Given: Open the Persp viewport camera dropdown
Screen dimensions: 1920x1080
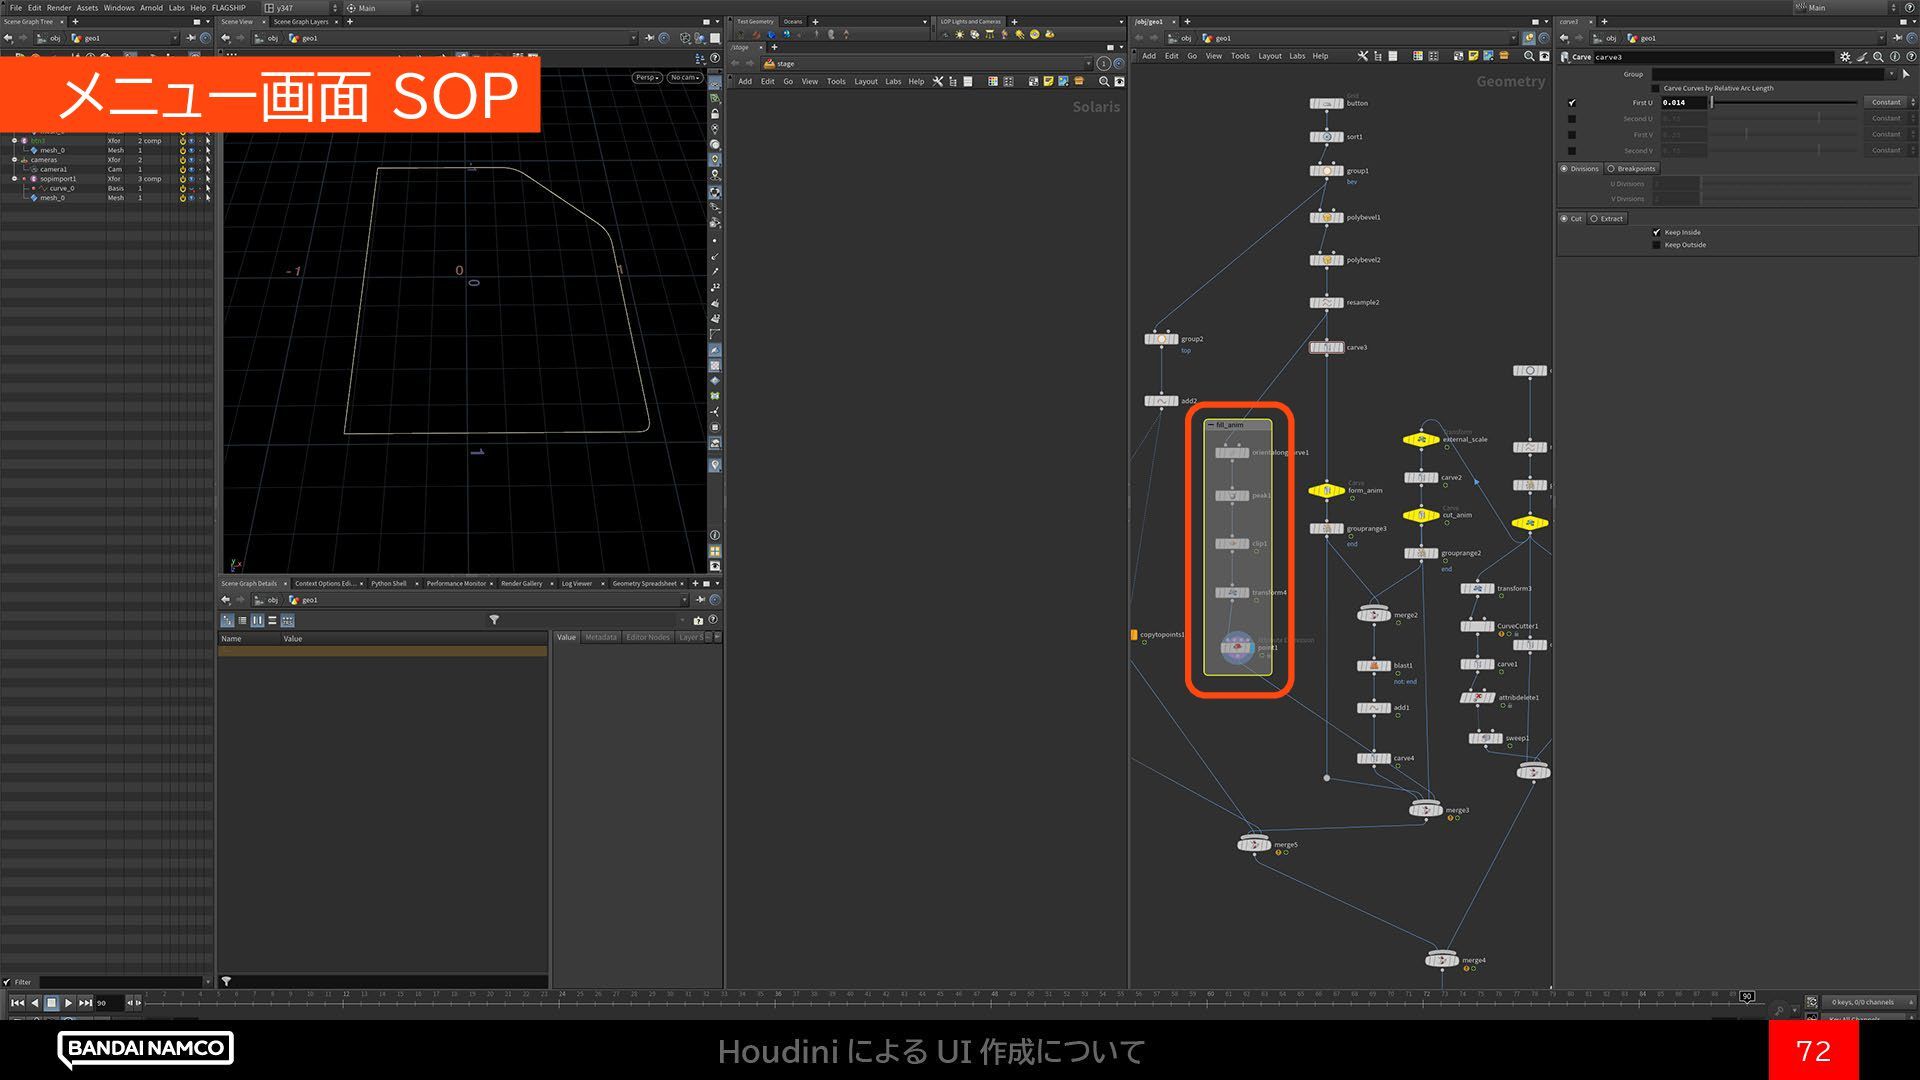Looking at the screenshot, I should [x=647, y=77].
